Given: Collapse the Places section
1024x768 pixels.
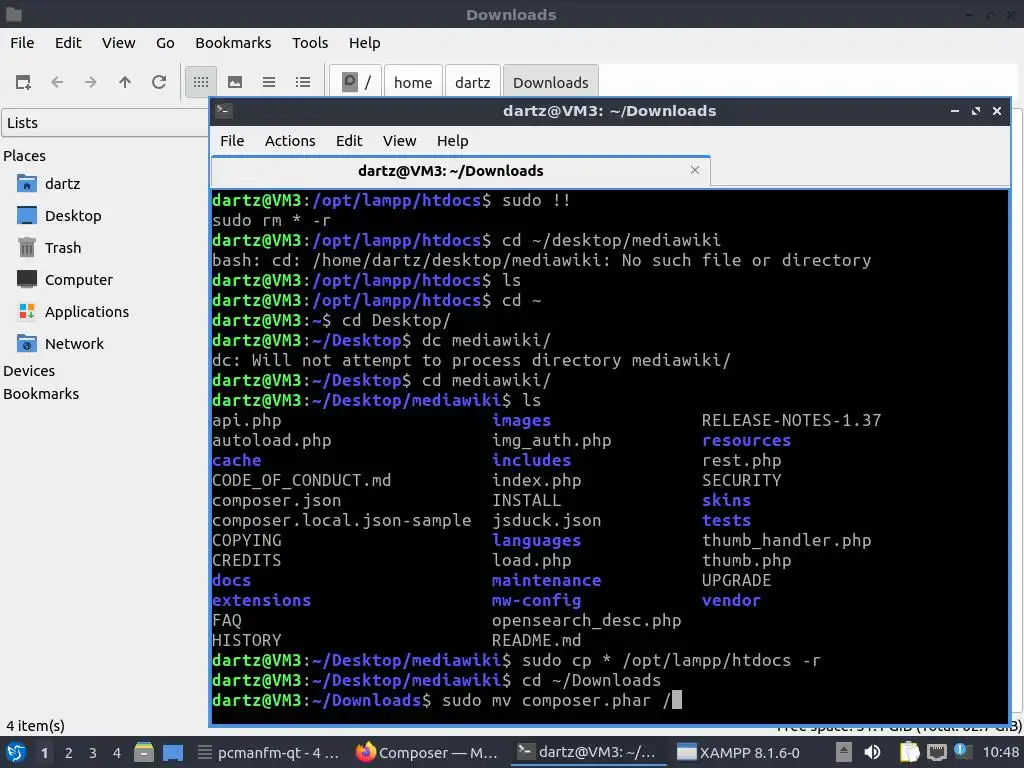Looking at the screenshot, I should pyautogui.click(x=24, y=156).
